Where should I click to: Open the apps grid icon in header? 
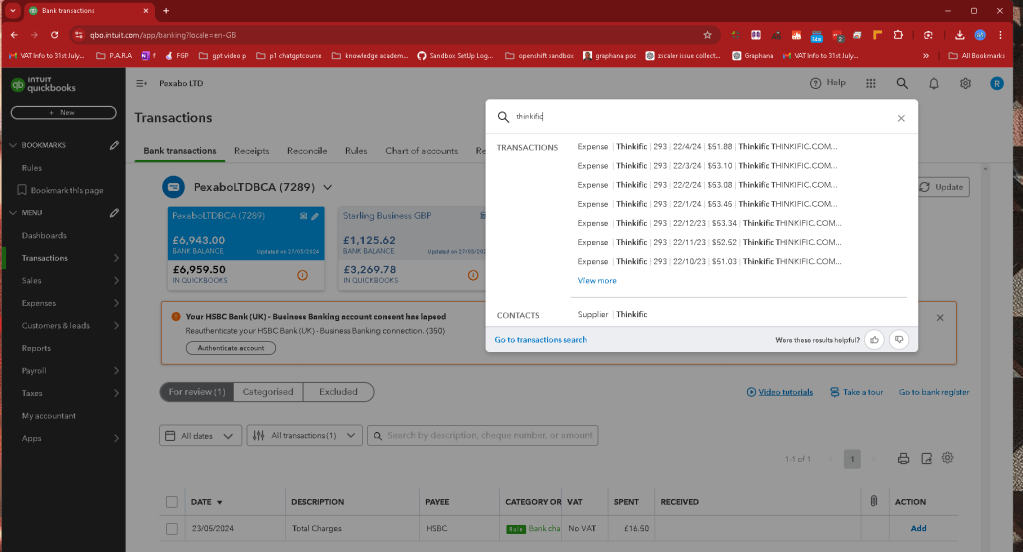tap(870, 84)
